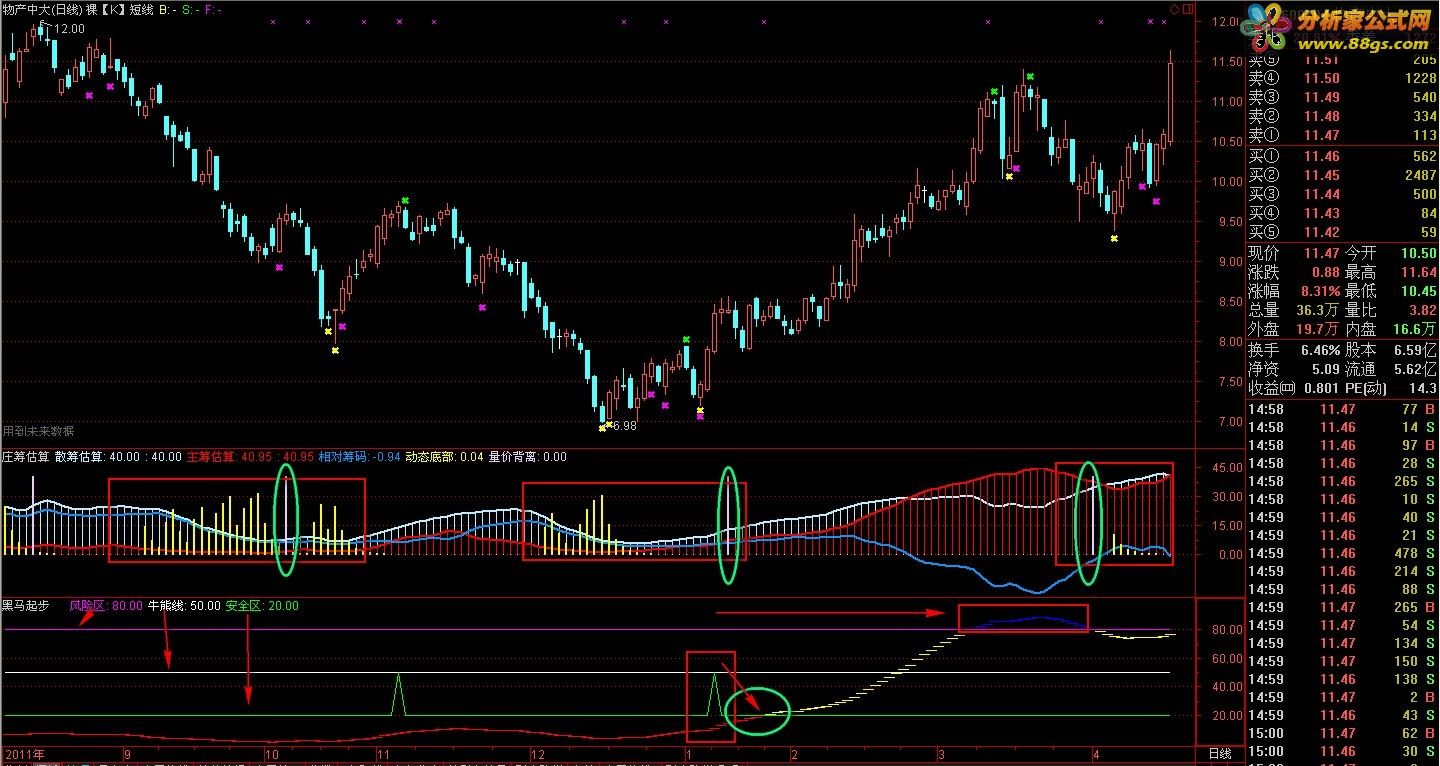Viewport: 1440px width, 766px height.
Task: Click the diamond icon above the price axis
Action: (x=1174, y=9)
